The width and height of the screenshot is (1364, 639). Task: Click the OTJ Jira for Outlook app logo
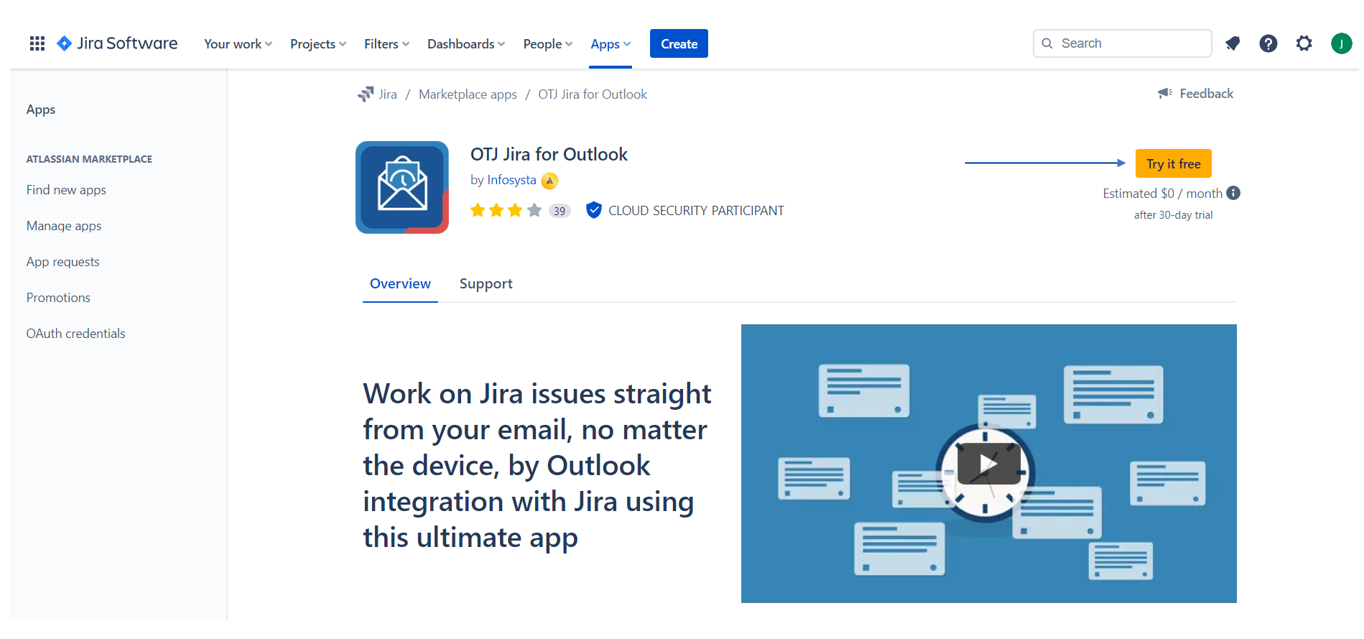[402, 187]
